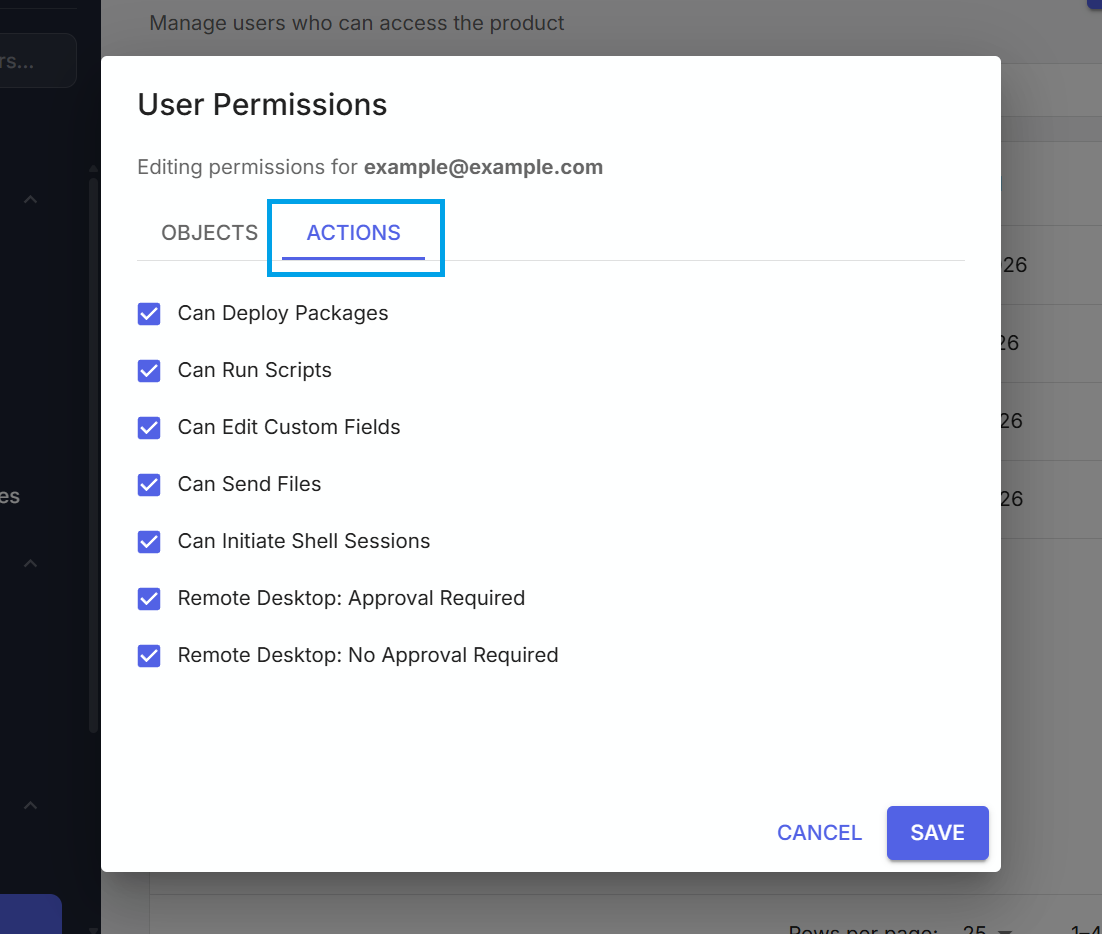Disable Can Initiate Shell Sessions
The height and width of the screenshot is (934, 1102).
point(148,541)
